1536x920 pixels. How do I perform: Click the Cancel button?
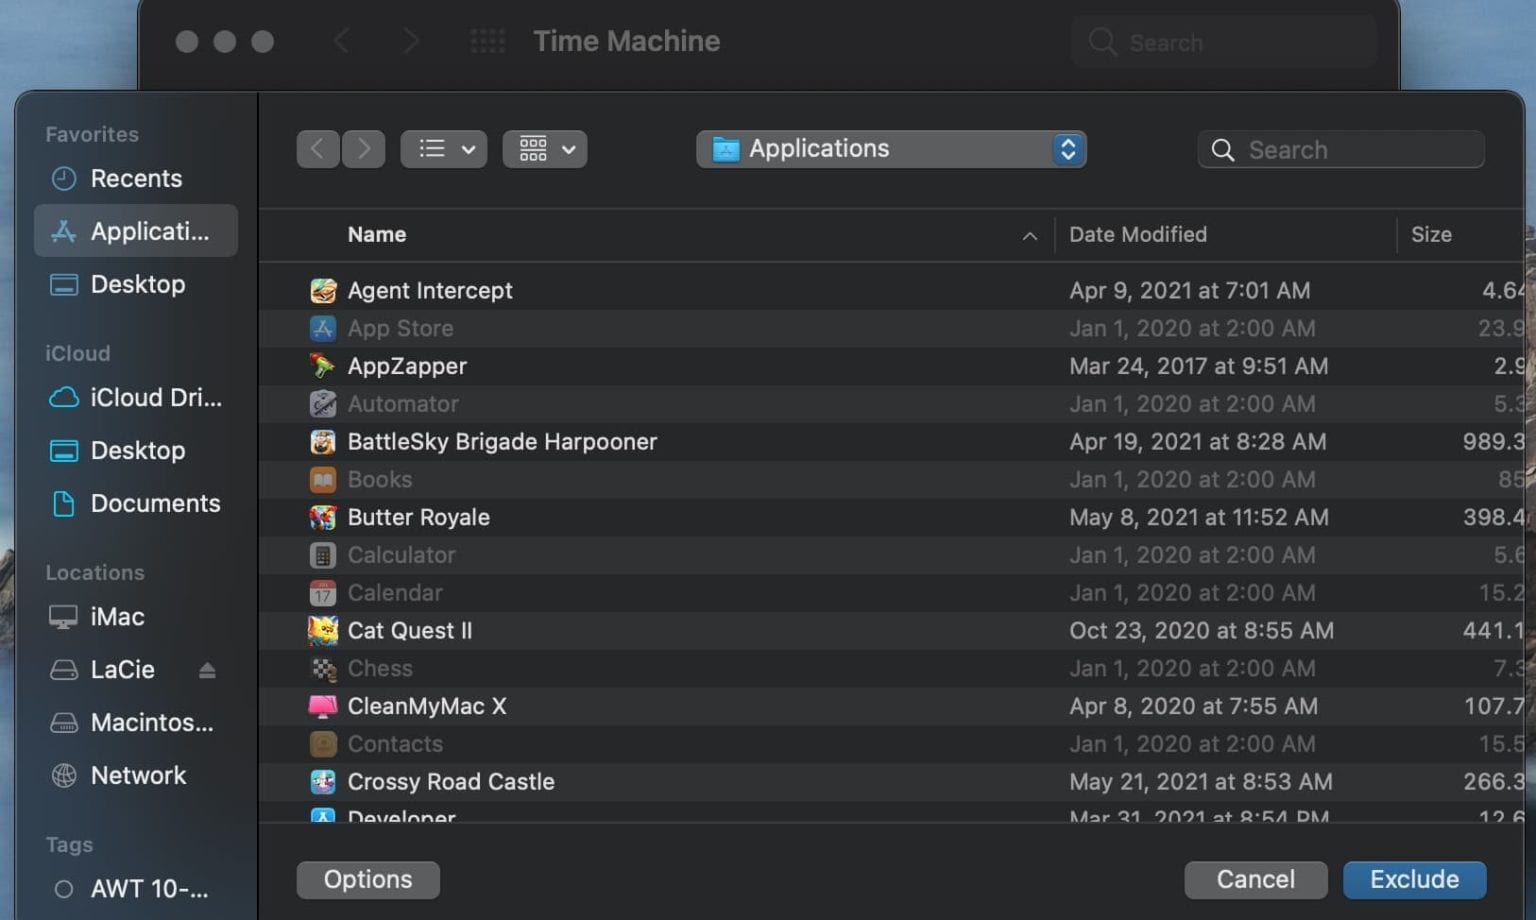[x=1256, y=879]
